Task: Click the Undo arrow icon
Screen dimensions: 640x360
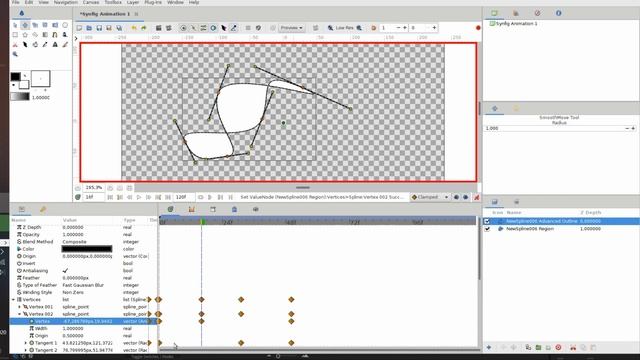Action: (x=134, y=28)
